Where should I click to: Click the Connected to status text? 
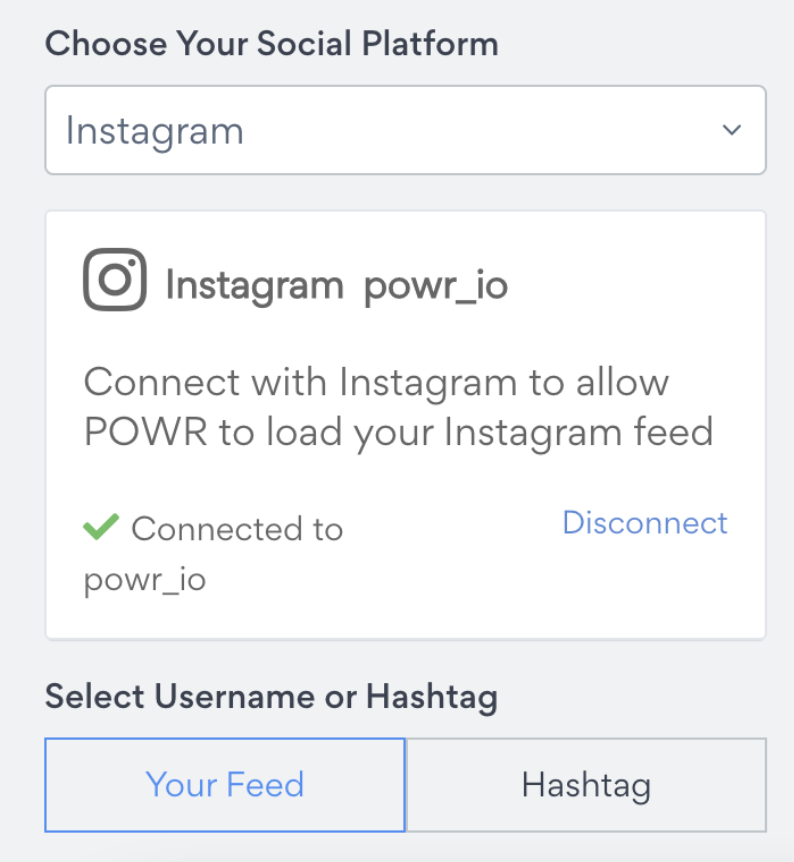click(x=237, y=529)
